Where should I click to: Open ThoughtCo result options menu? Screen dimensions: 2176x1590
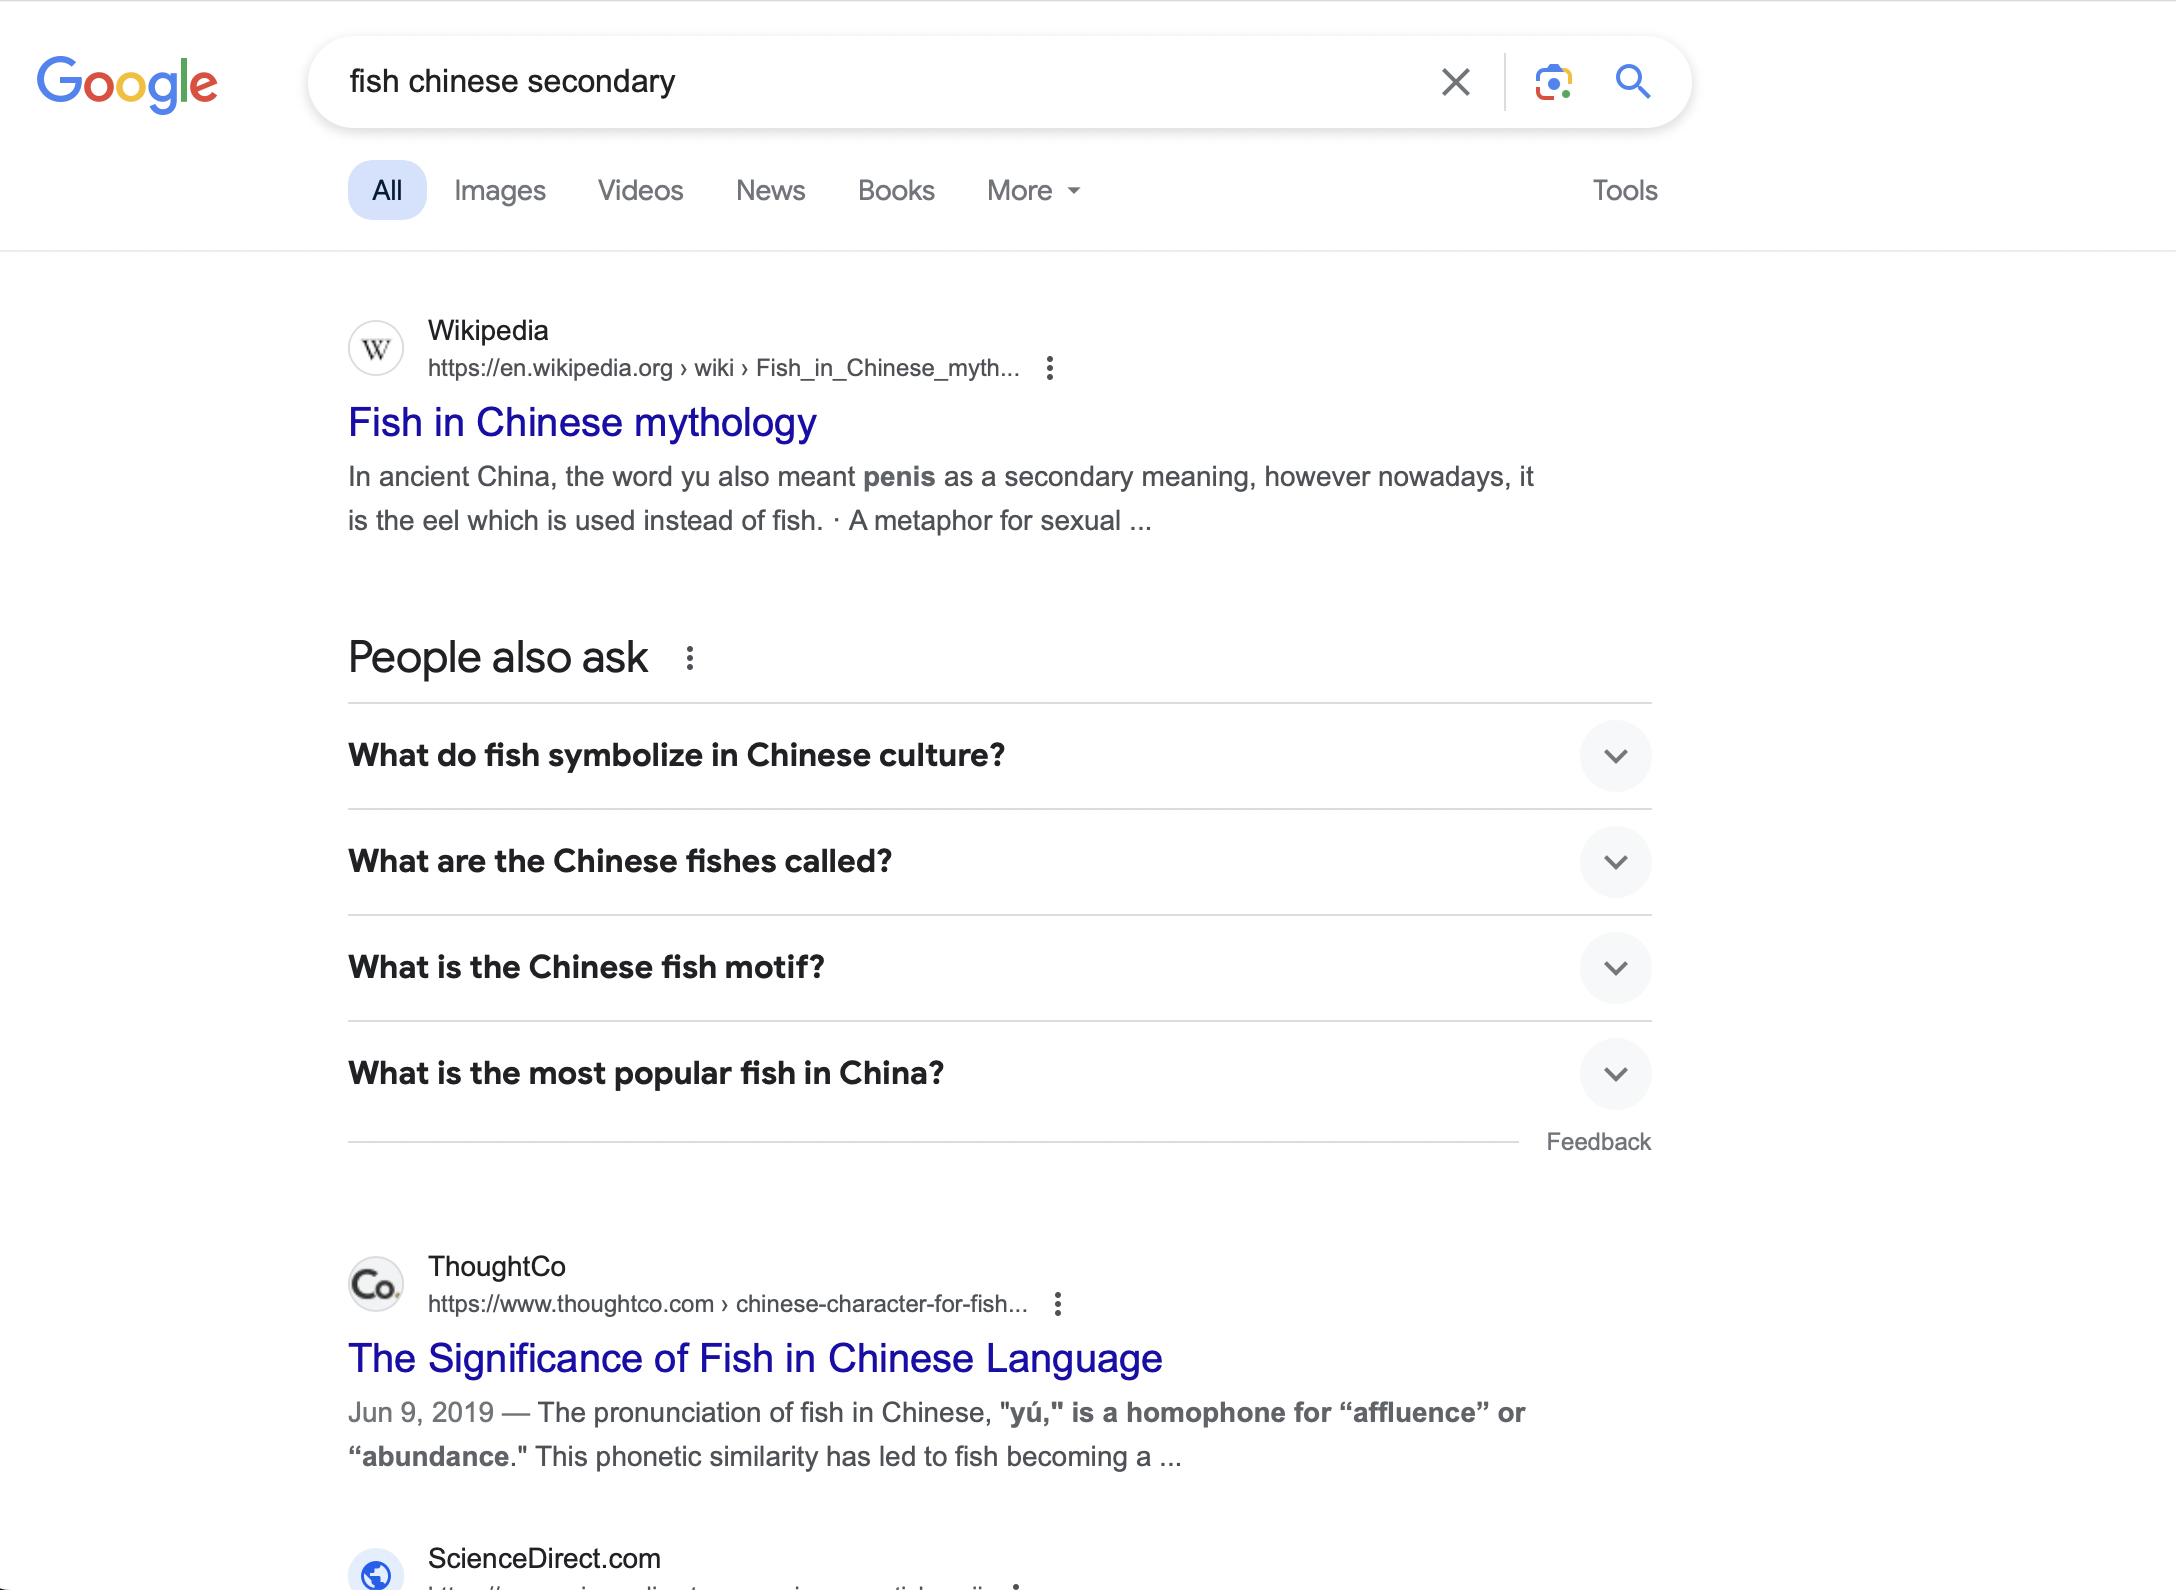[1058, 1304]
